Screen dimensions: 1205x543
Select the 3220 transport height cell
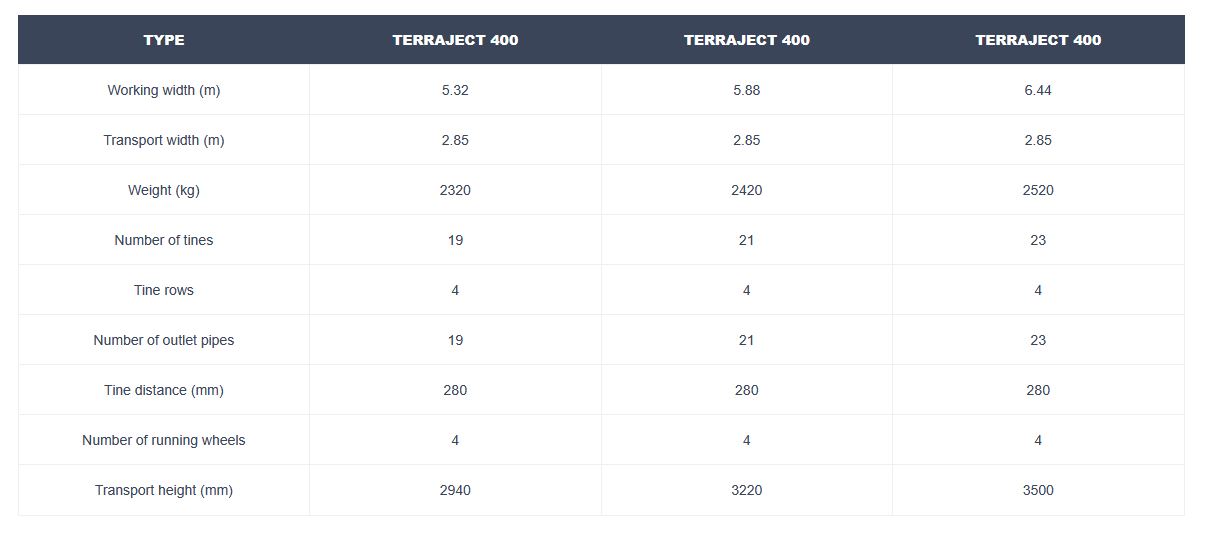point(746,490)
